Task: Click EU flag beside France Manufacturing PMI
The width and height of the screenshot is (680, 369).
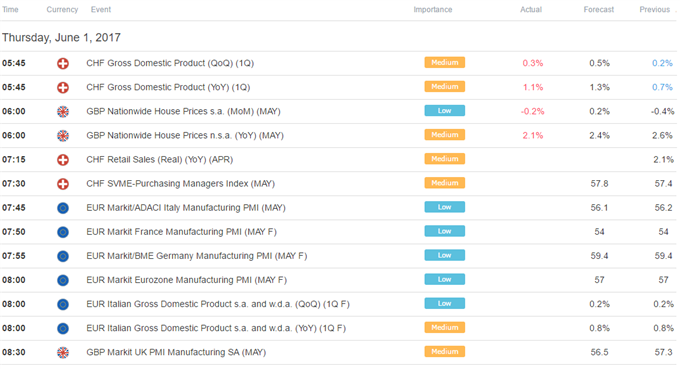Action: pyautogui.click(x=63, y=232)
